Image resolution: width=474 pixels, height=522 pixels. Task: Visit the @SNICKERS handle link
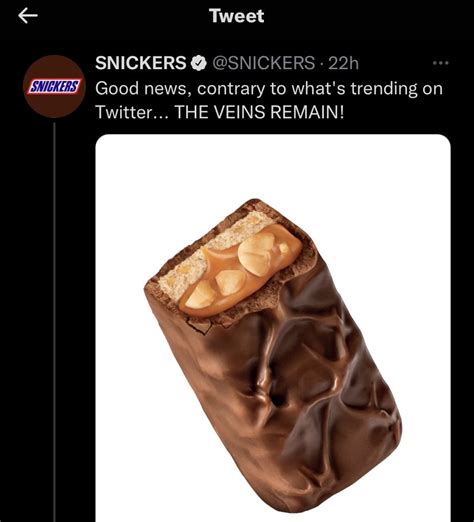tap(263, 63)
